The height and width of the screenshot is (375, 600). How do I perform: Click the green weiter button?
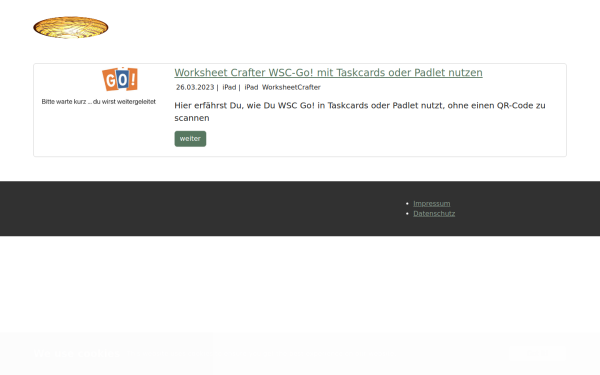(190, 139)
